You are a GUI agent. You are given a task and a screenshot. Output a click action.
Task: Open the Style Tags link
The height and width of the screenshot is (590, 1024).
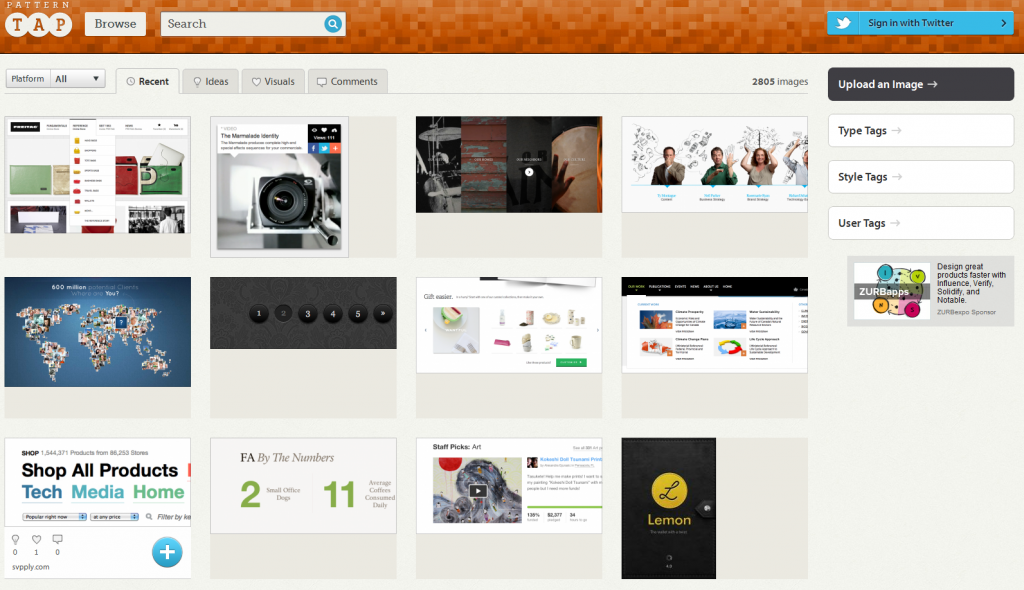(921, 177)
